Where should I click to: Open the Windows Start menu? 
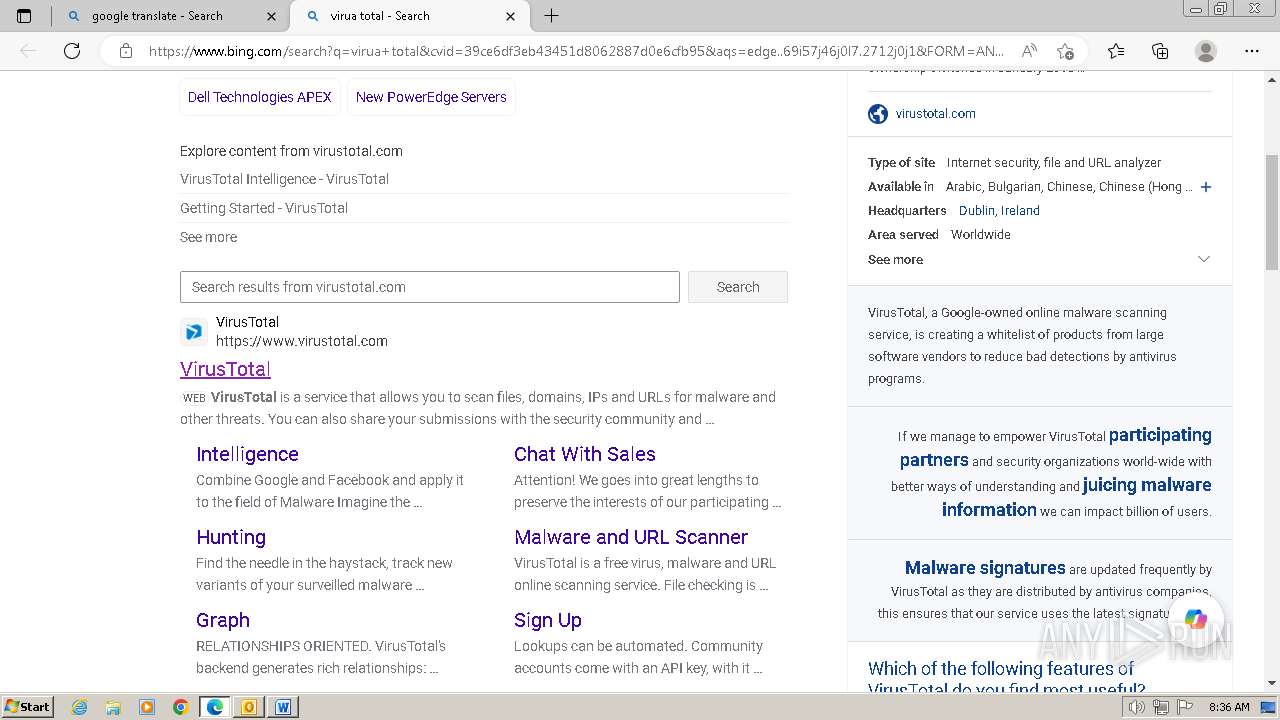[x=27, y=707]
